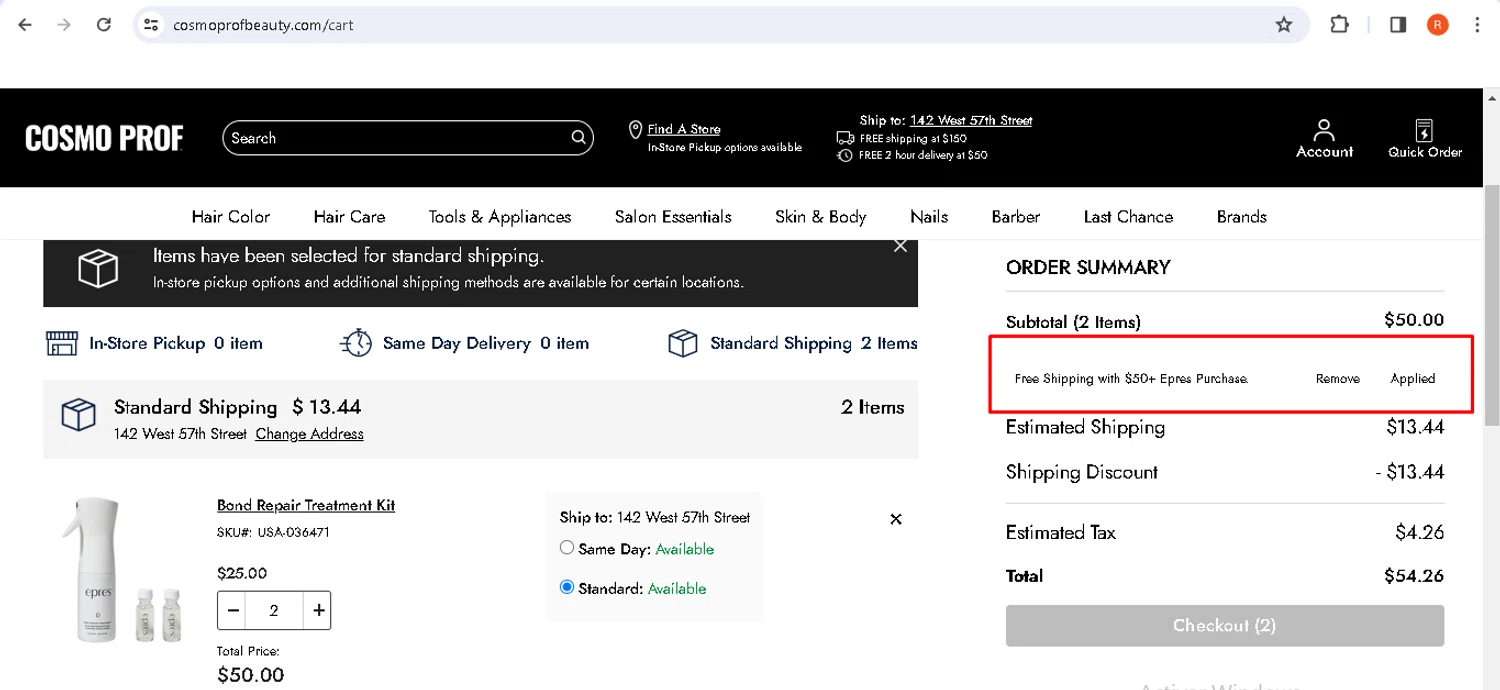Click the Subtotal $50.00 amount

1414,320
